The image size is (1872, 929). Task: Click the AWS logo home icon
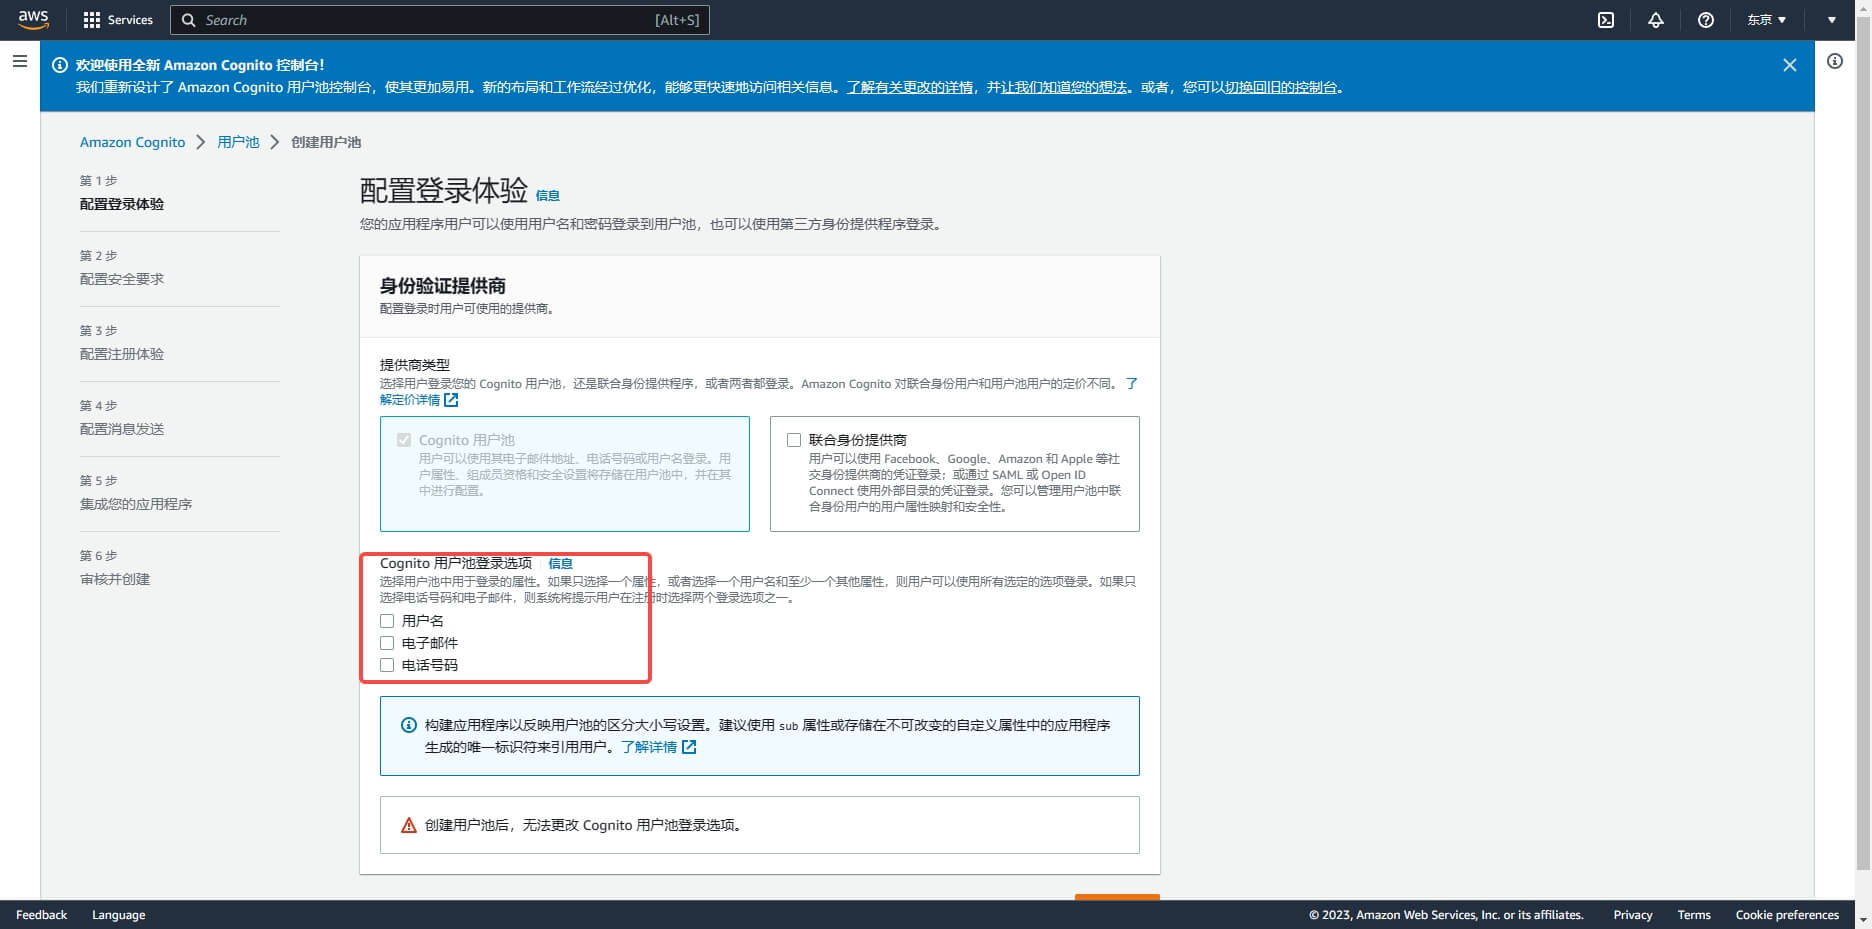pos(33,20)
